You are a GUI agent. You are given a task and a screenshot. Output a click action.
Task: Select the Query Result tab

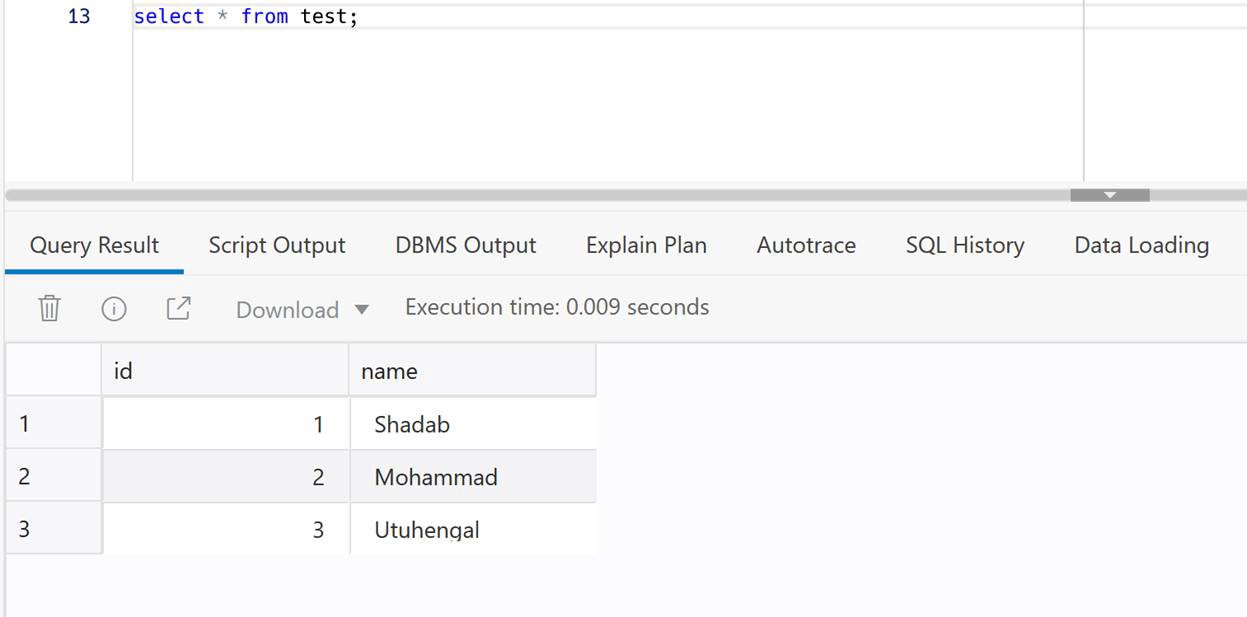coord(94,246)
